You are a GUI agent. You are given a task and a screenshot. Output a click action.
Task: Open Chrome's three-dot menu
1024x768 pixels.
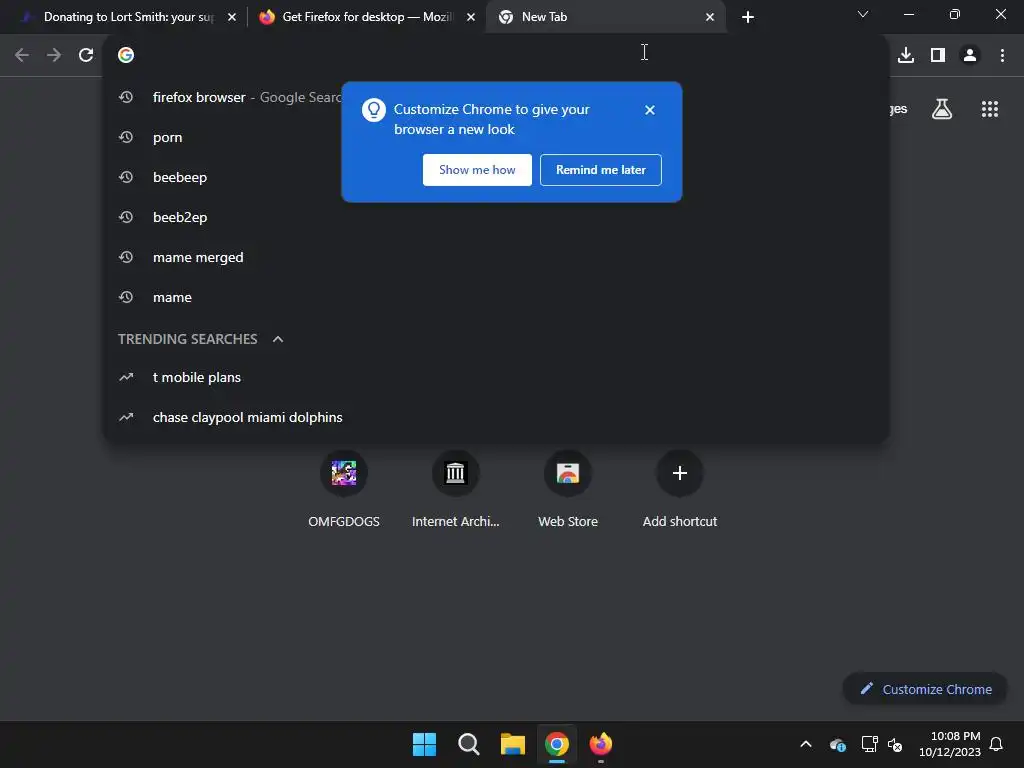(x=1002, y=56)
